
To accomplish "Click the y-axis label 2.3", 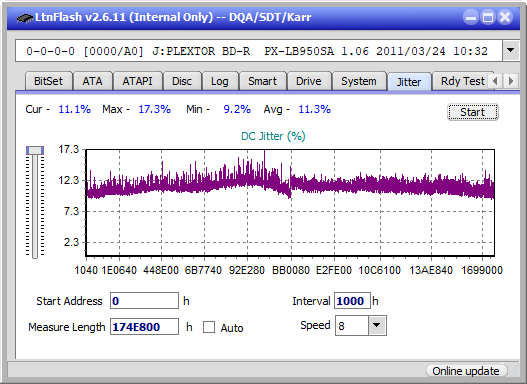I will coord(71,242).
